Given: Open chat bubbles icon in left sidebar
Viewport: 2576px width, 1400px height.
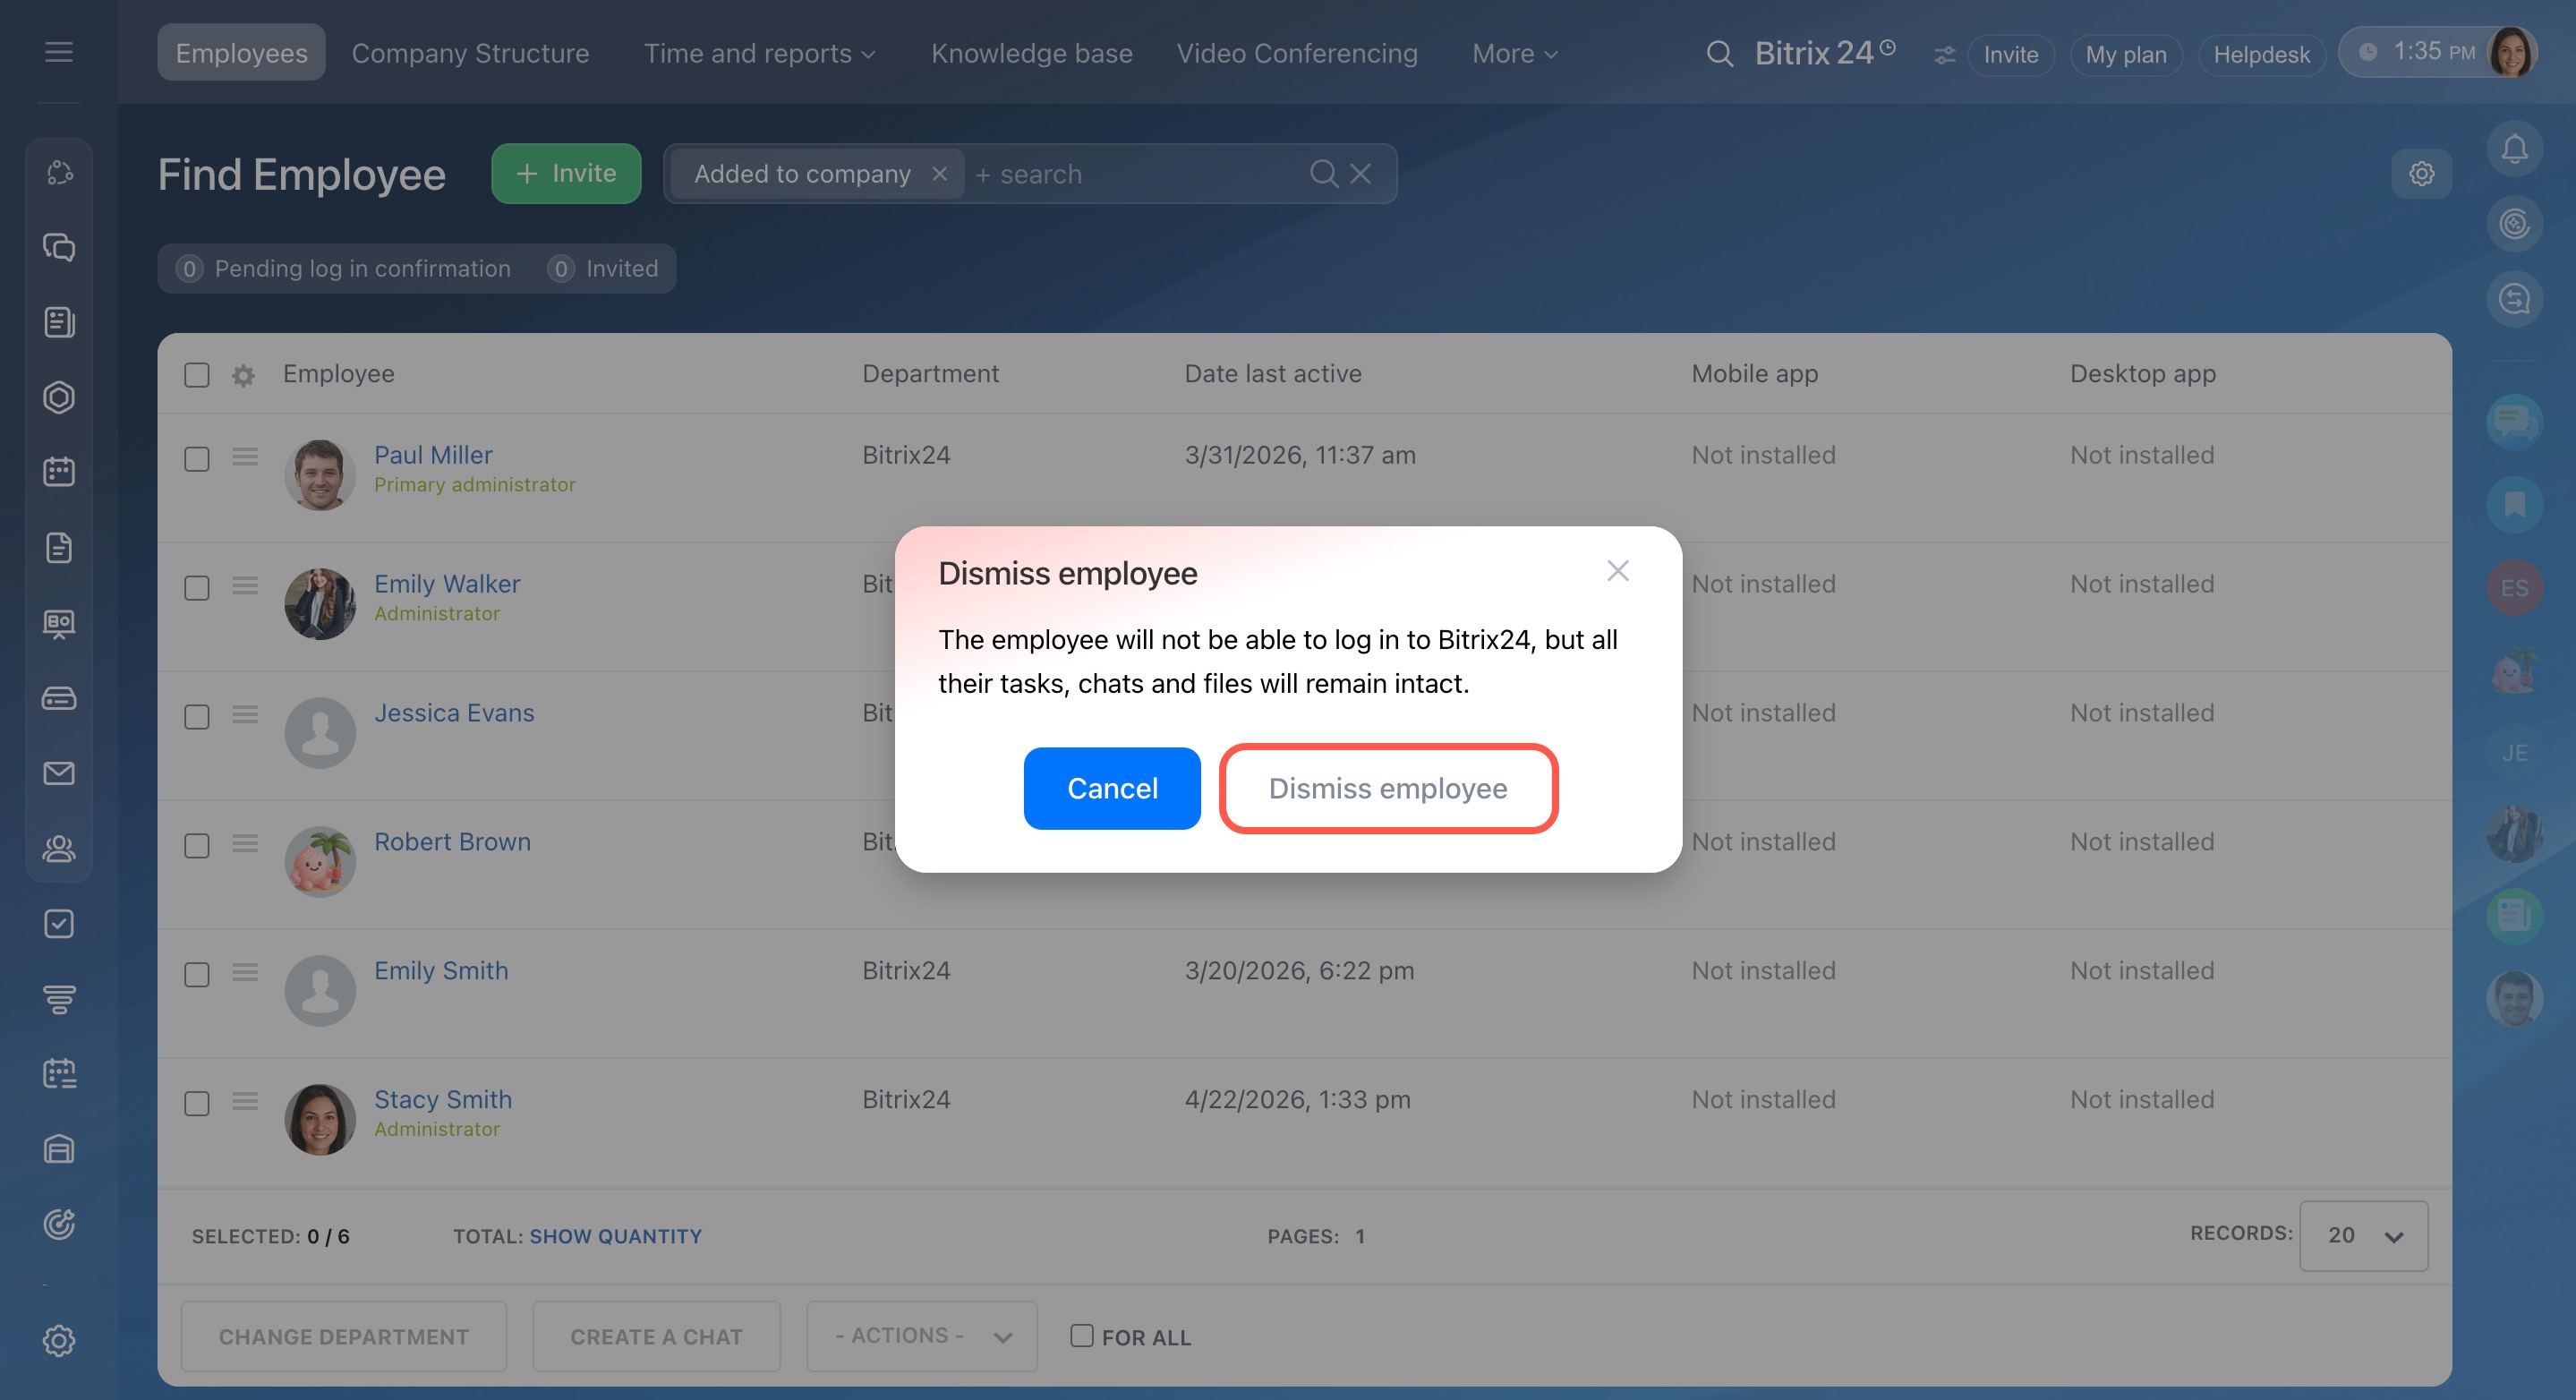Looking at the screenshot, I should (59, 247).
